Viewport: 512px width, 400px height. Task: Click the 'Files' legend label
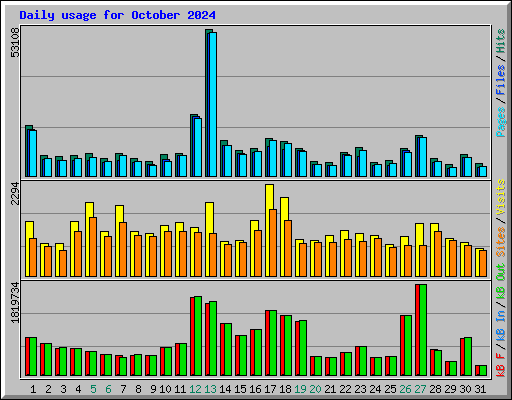[x=500, y=80]
